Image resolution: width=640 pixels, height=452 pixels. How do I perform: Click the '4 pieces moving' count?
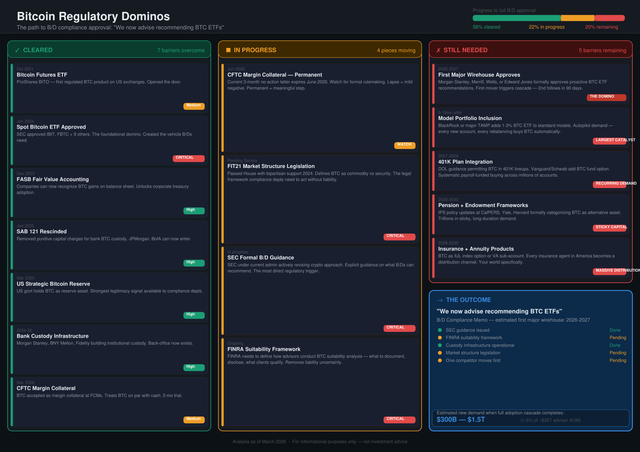(x=396, y=50)
